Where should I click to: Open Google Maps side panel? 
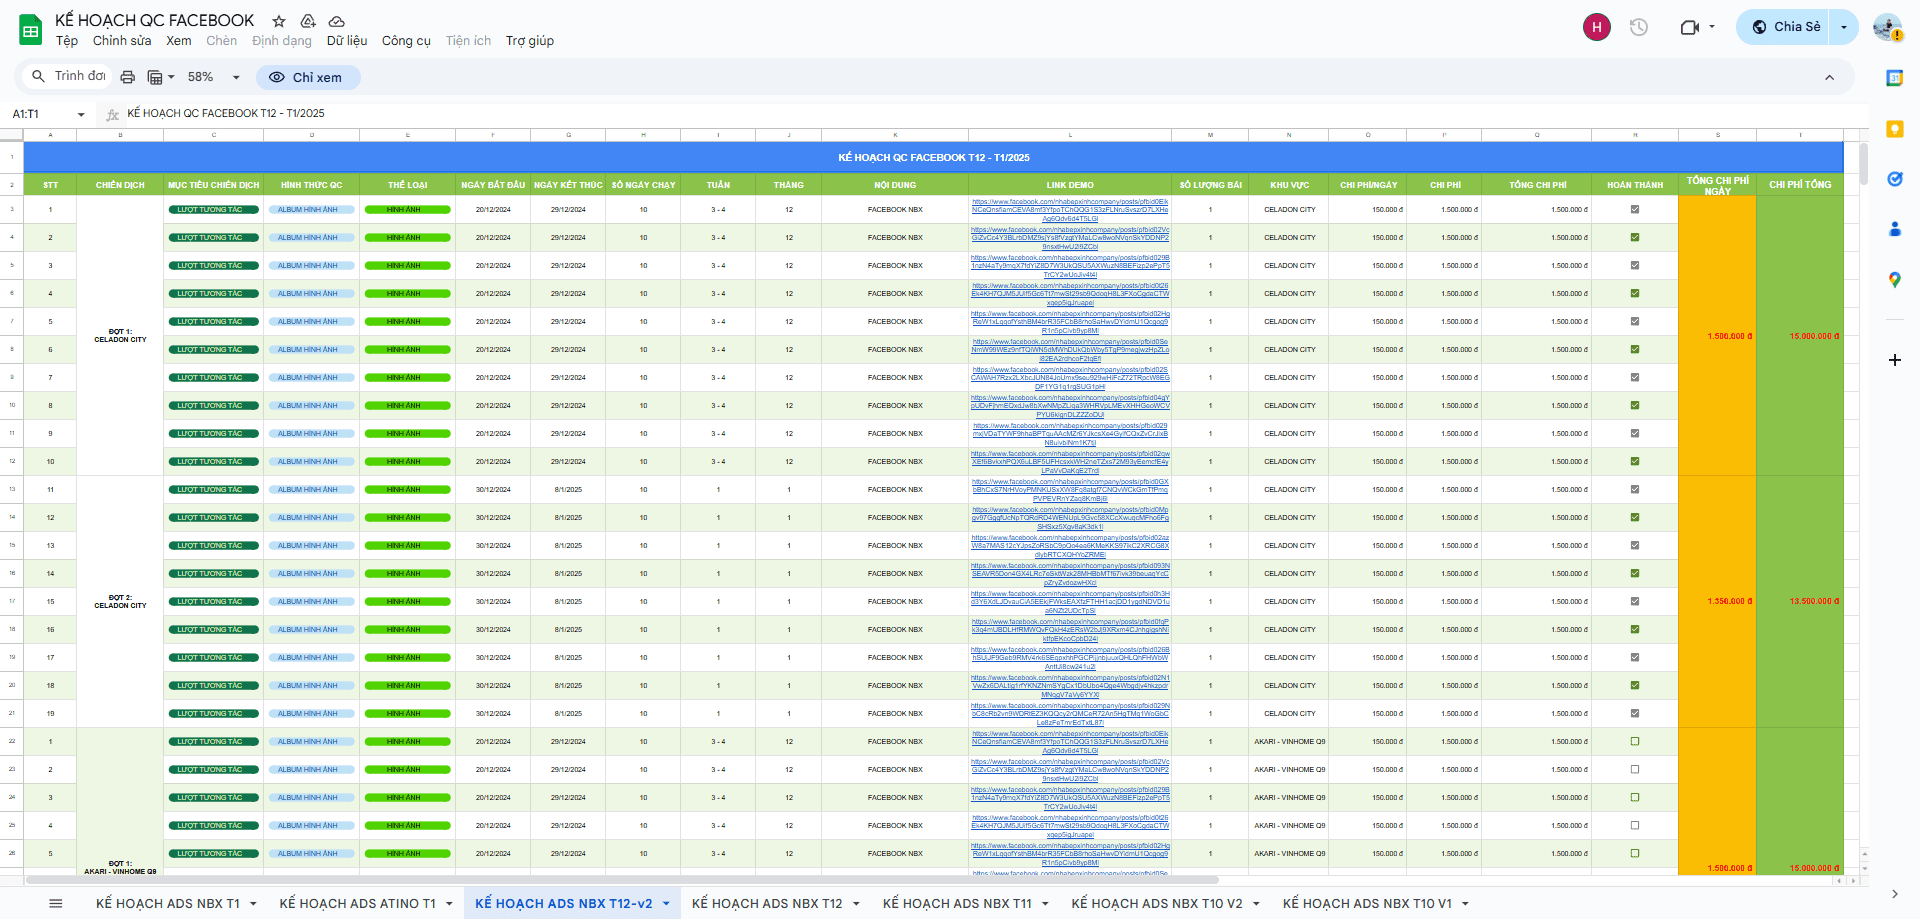[x=1894, y=280]
